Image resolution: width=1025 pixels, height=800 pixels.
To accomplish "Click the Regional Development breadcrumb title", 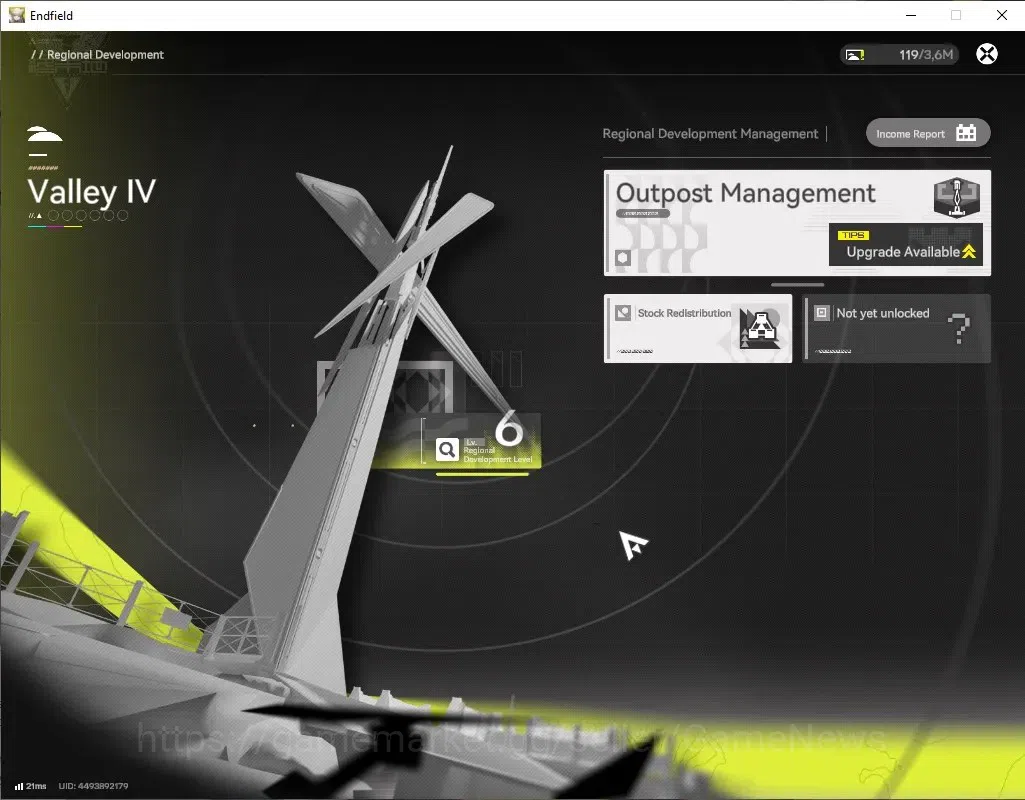I will click(x=105, y=55).
